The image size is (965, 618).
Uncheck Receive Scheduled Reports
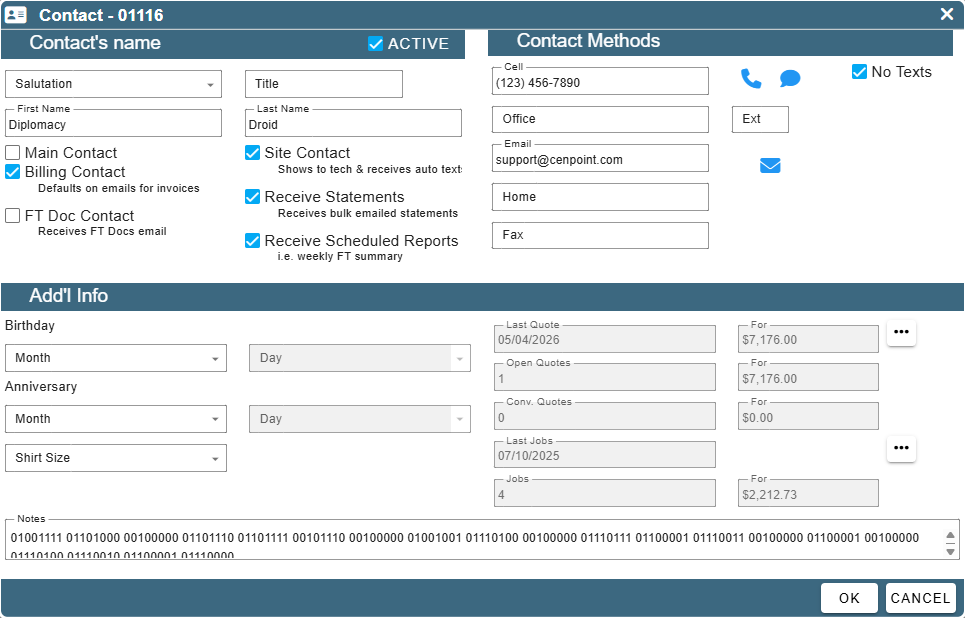[x=252, y=241]
